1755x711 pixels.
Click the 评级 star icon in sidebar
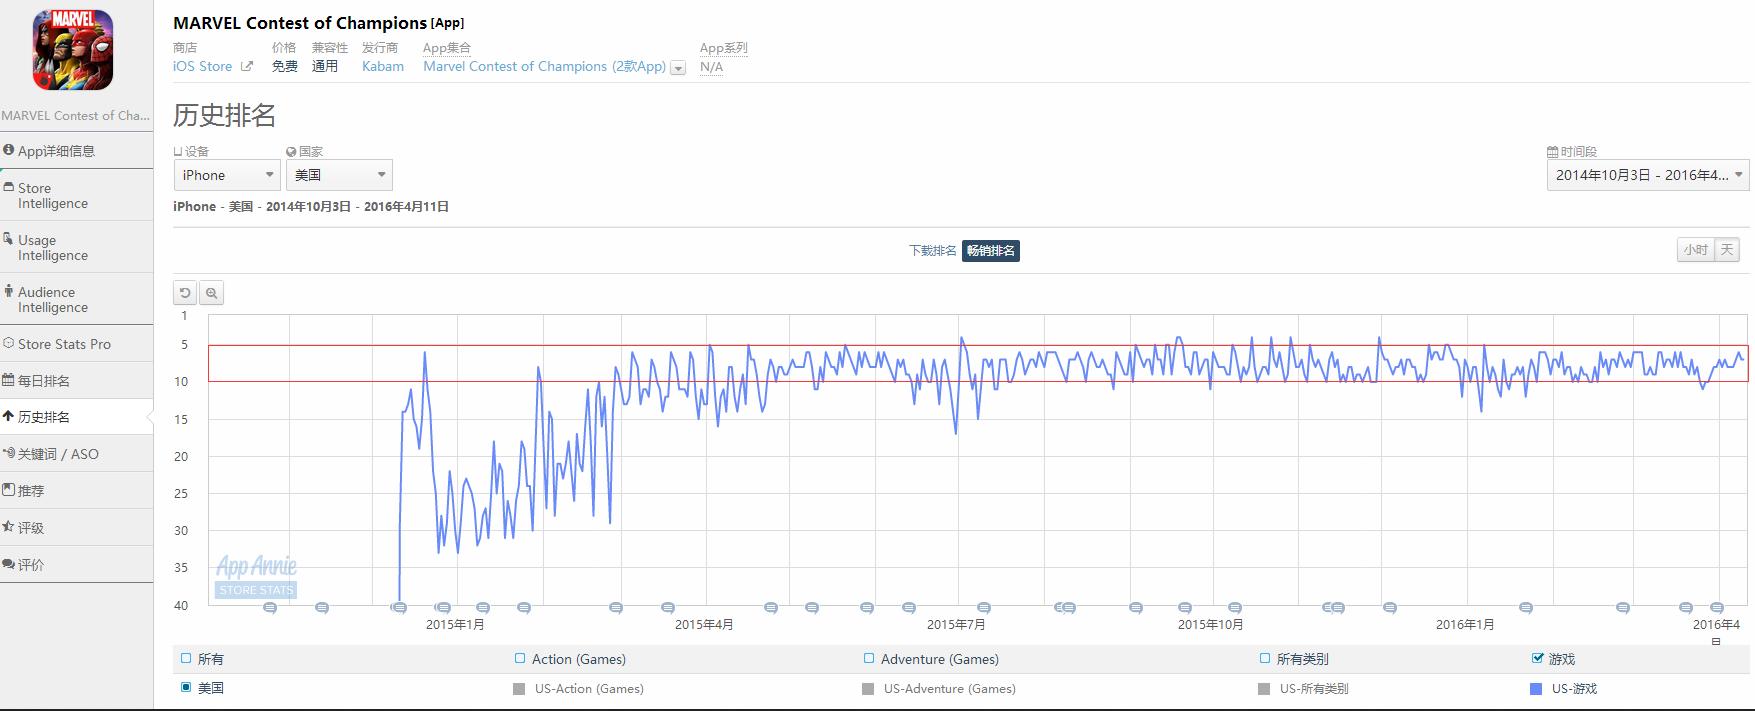pyautogui.click(x=9, y=527)
